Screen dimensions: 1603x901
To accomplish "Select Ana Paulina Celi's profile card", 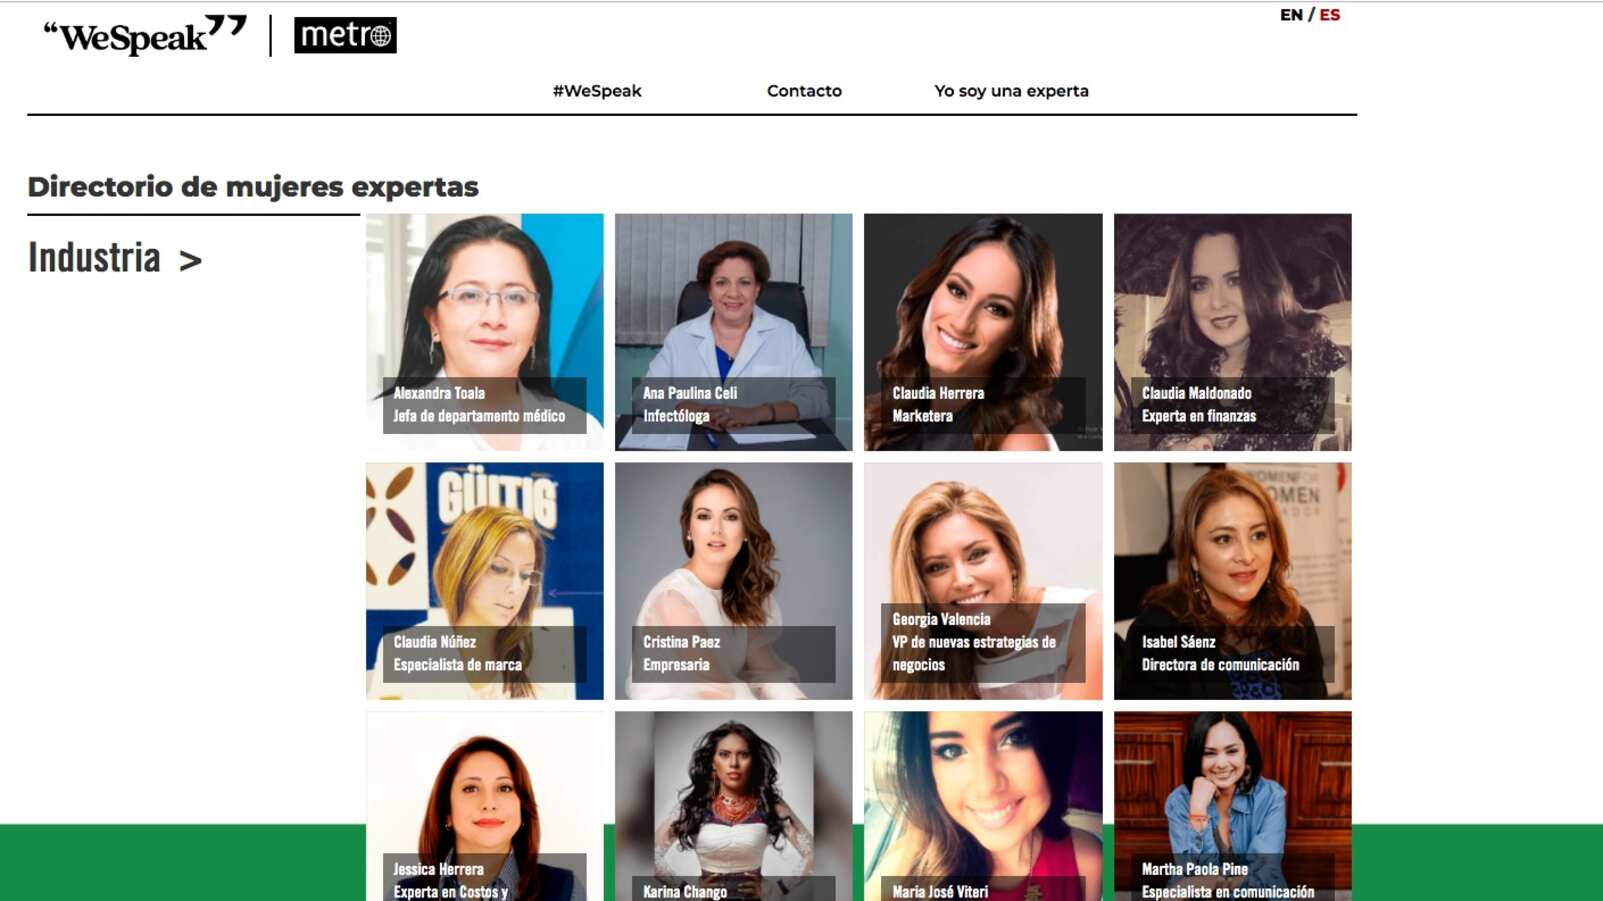I will pos(734,332).
